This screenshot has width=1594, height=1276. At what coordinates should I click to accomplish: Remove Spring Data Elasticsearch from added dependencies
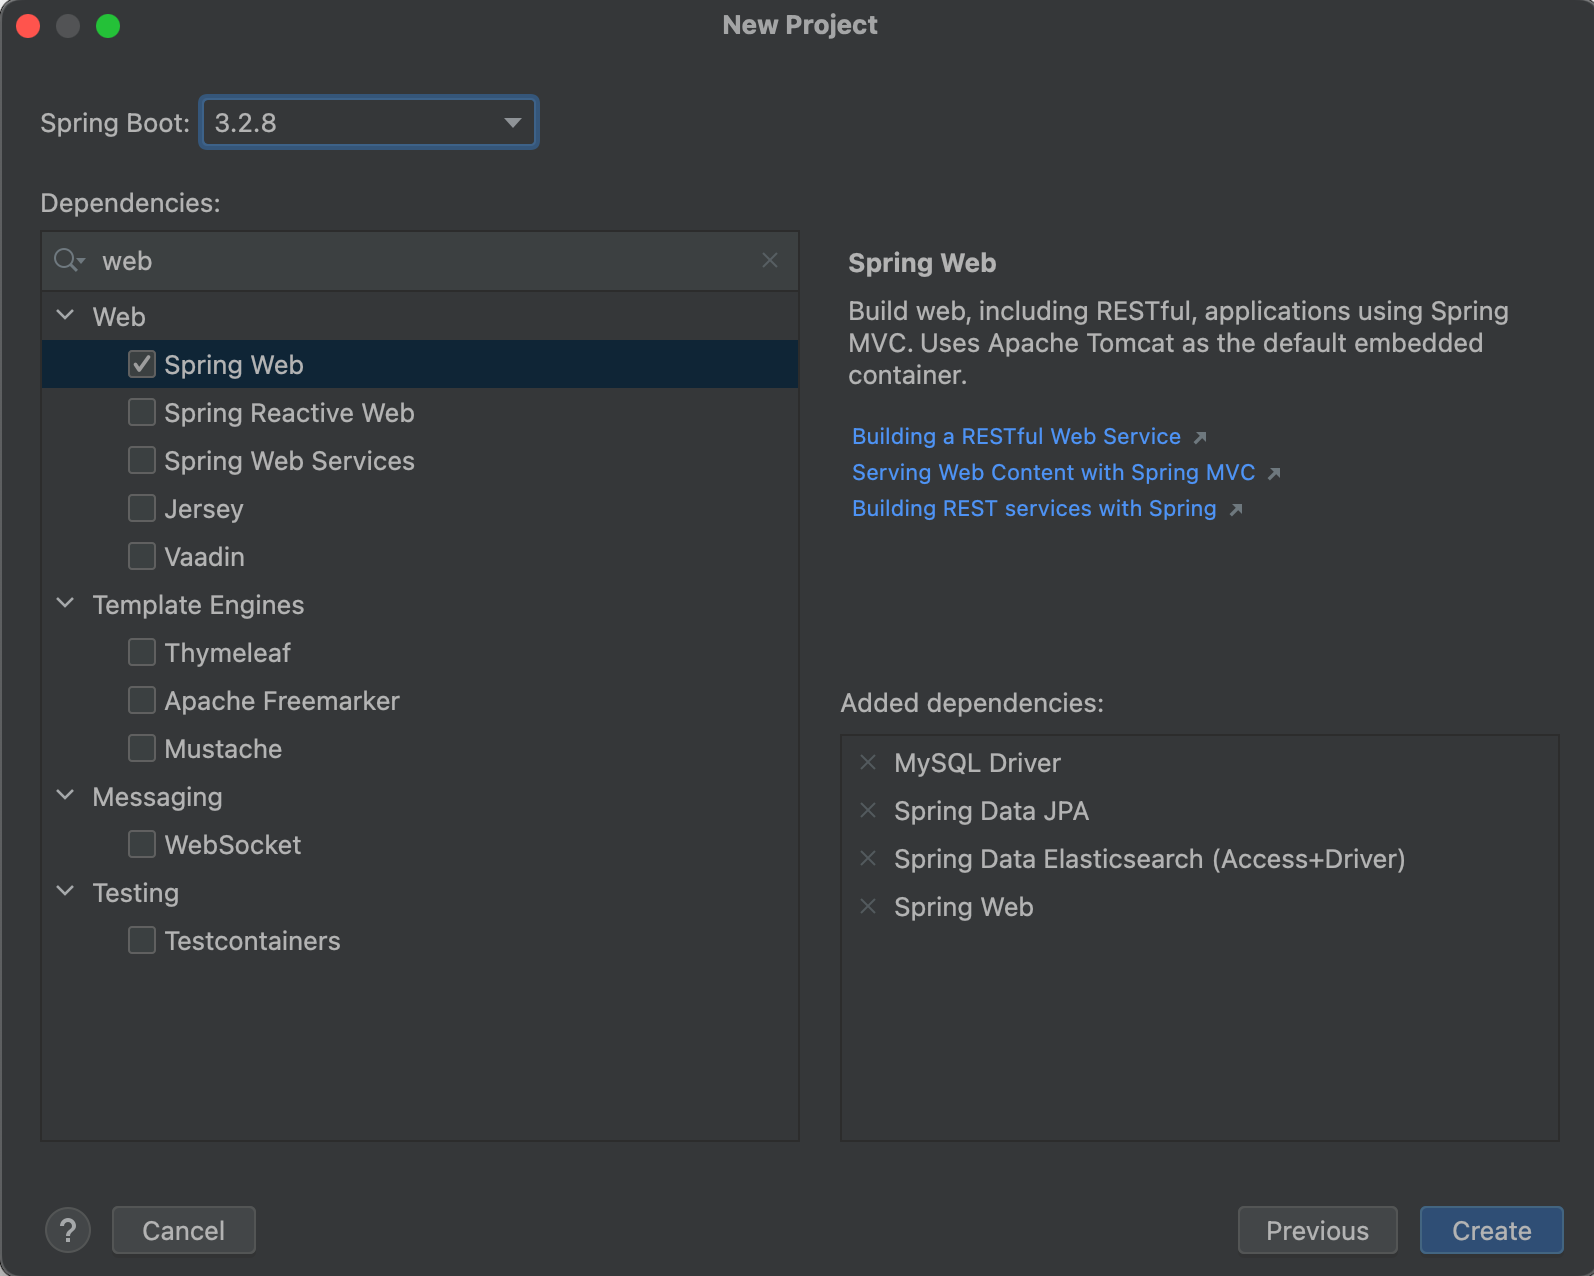[x=868, y=859]
